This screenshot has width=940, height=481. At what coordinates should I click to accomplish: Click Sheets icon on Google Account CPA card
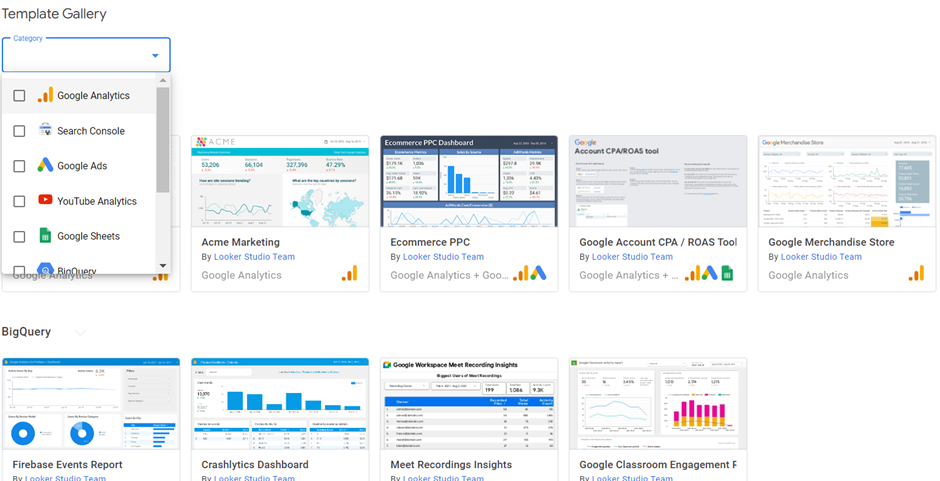click(x=727, y=274)
